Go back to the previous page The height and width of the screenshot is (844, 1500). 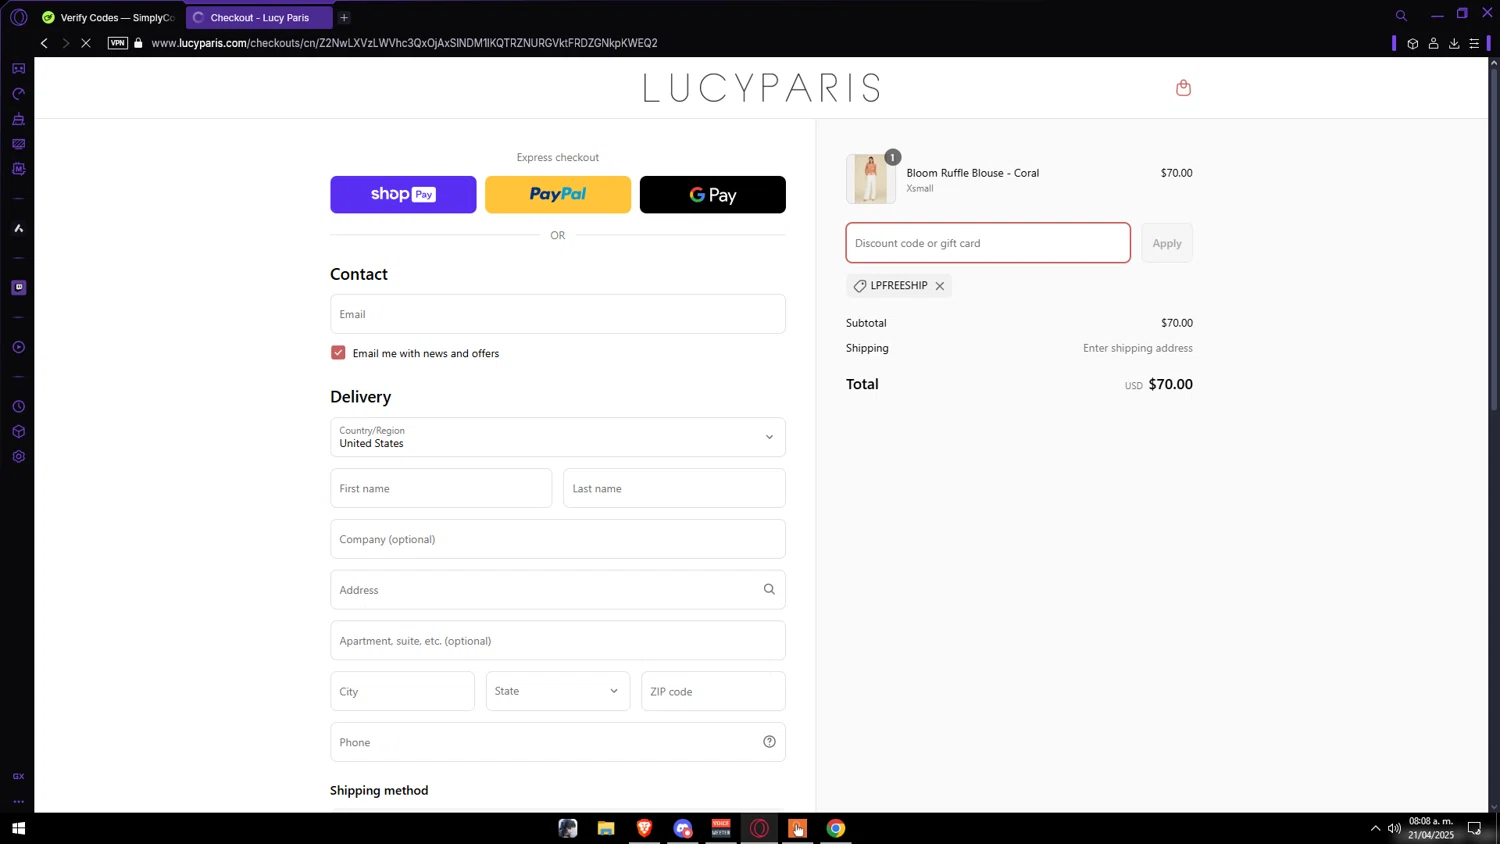pos(44,43)
